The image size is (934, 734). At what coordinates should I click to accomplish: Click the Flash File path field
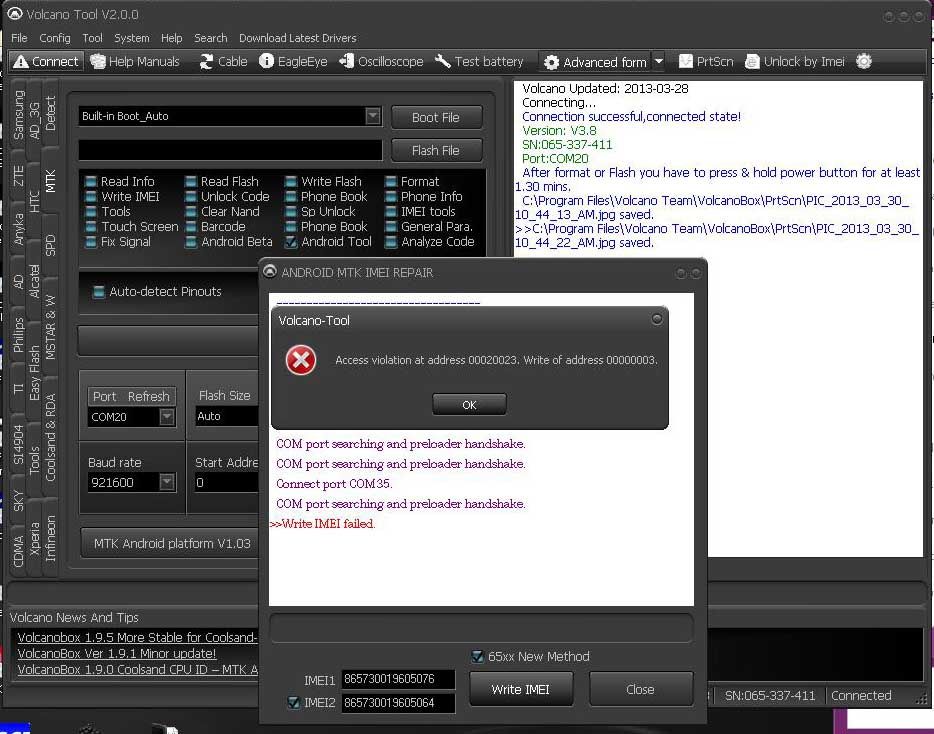coord(231,150)
